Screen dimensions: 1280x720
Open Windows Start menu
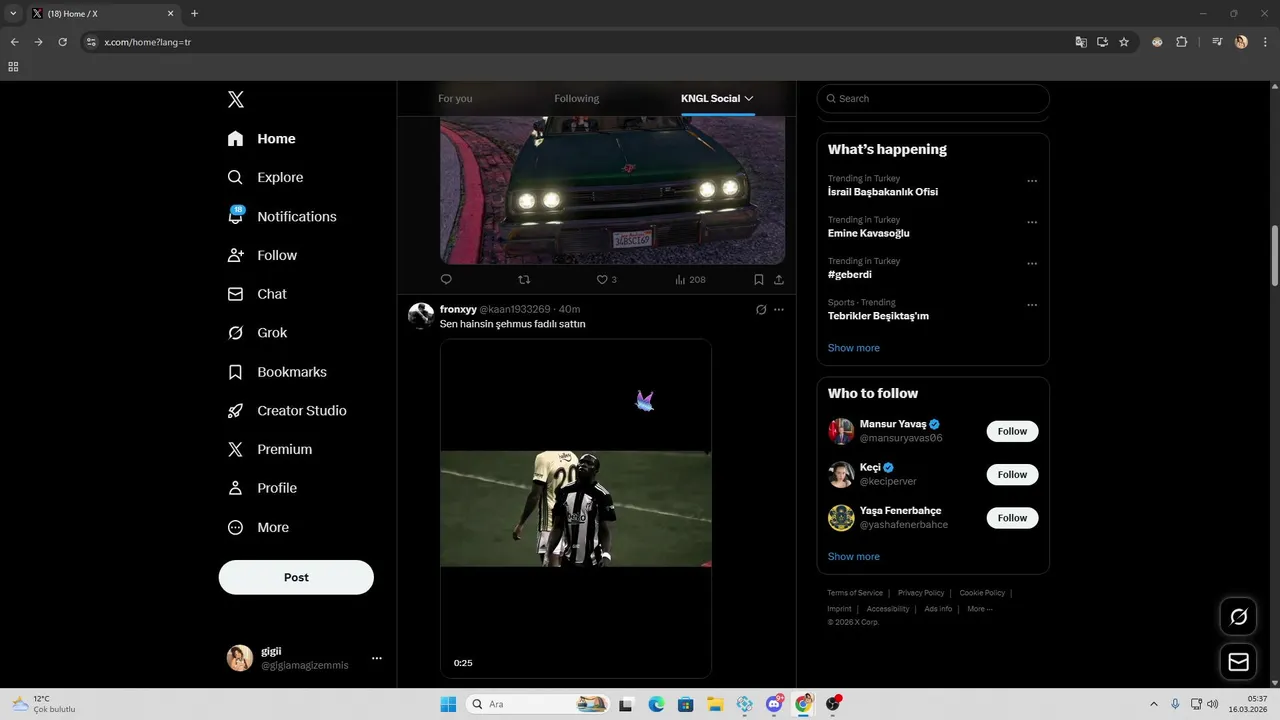pyautogui.click(x=448, y=704)
